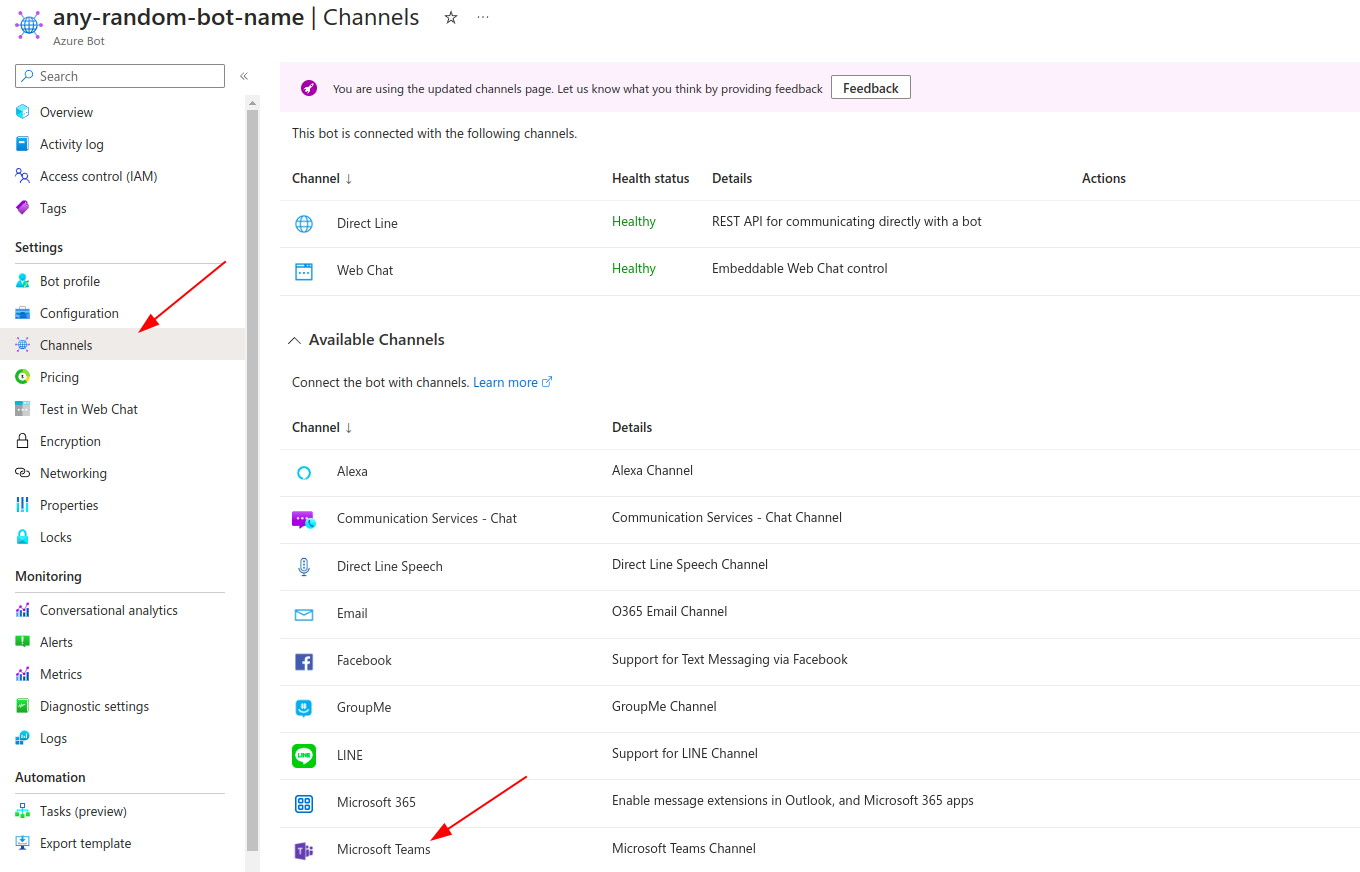Click the Test in Web Chat icon
The width and height of the screenshot is (1360, 872).
[23, 409]
